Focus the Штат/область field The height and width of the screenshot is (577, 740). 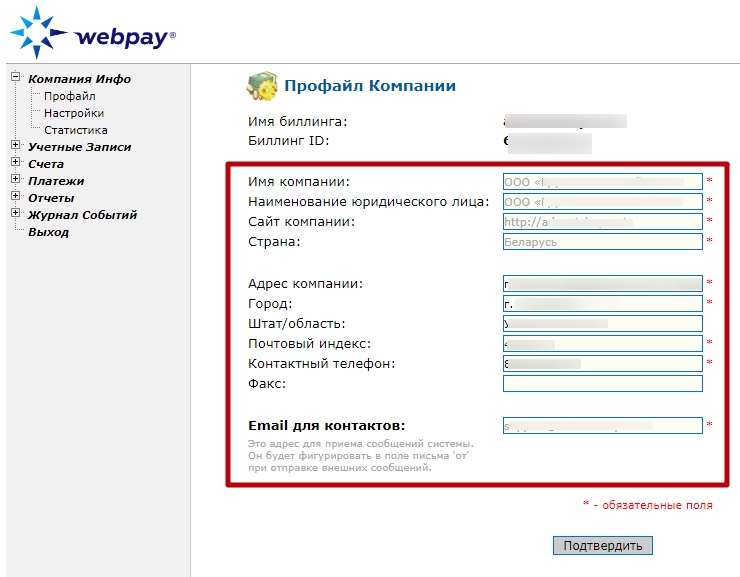click(x=603, y=324)
